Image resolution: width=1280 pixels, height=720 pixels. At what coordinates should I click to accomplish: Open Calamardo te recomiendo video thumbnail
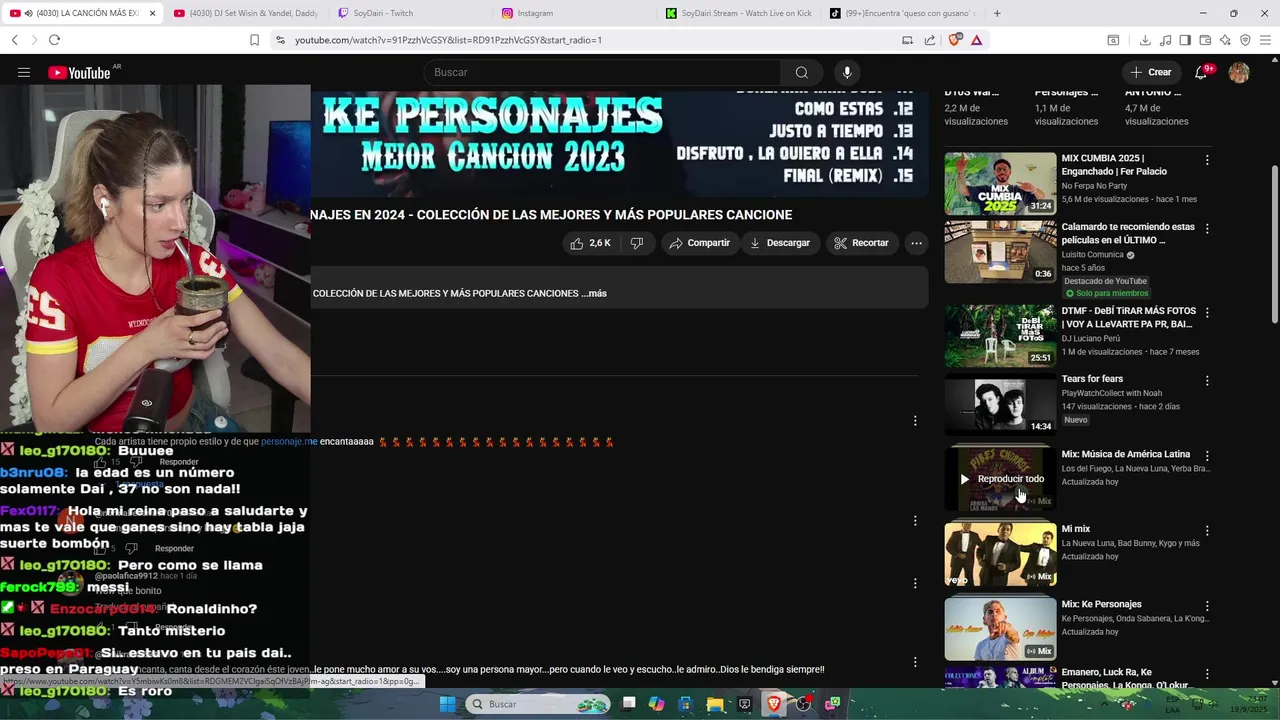1000,251
